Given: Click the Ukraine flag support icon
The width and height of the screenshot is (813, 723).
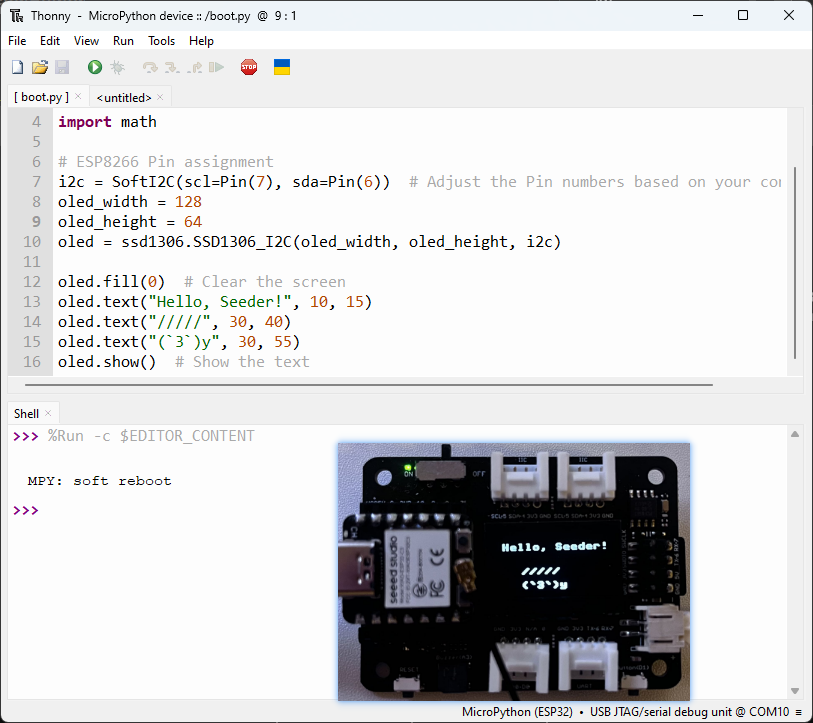Looking at the screenshot, I should pos(282,67).
